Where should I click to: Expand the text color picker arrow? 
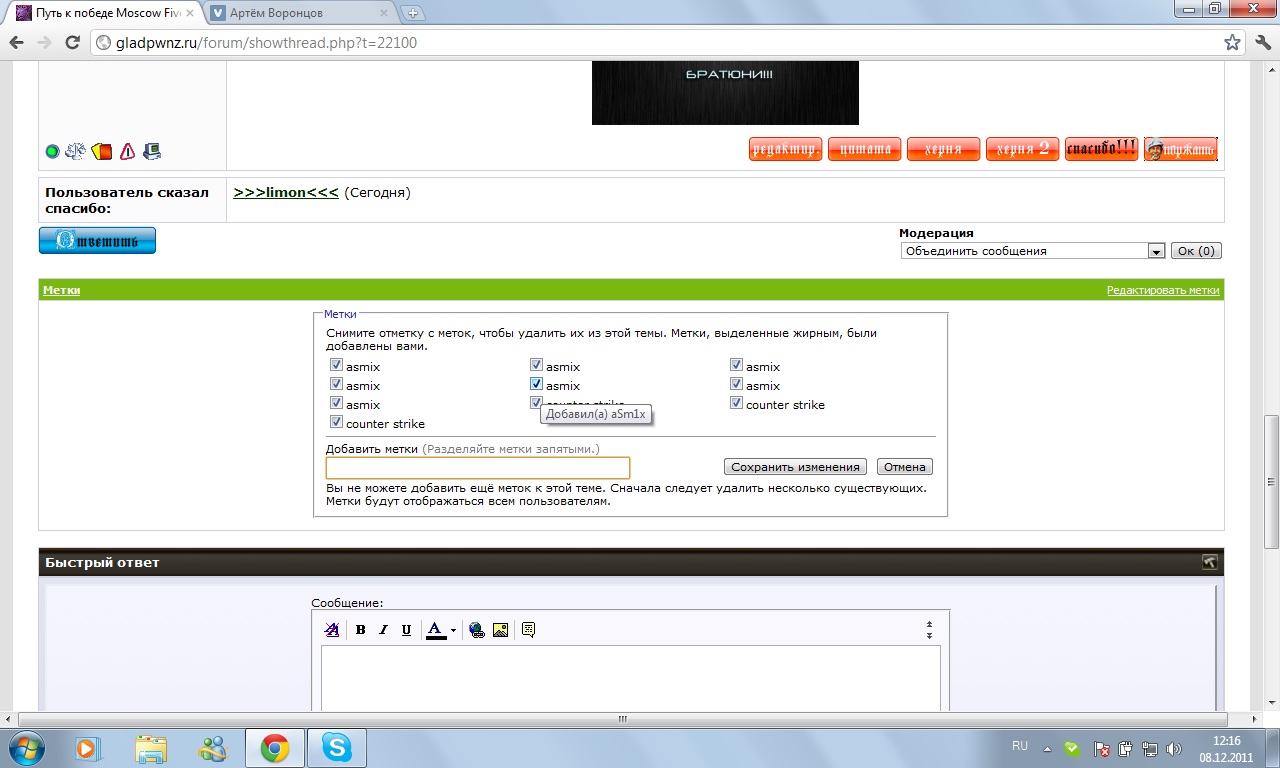453,631
